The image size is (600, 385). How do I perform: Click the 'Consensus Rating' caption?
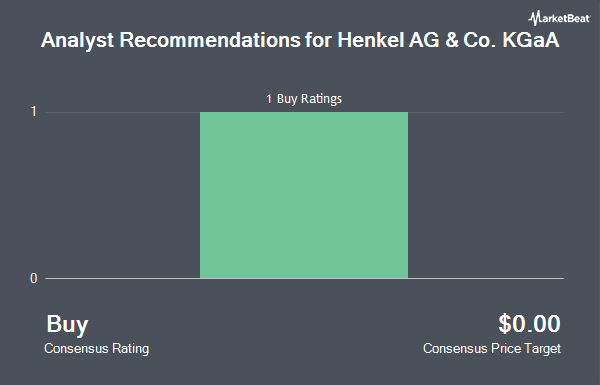pos(96,349)
